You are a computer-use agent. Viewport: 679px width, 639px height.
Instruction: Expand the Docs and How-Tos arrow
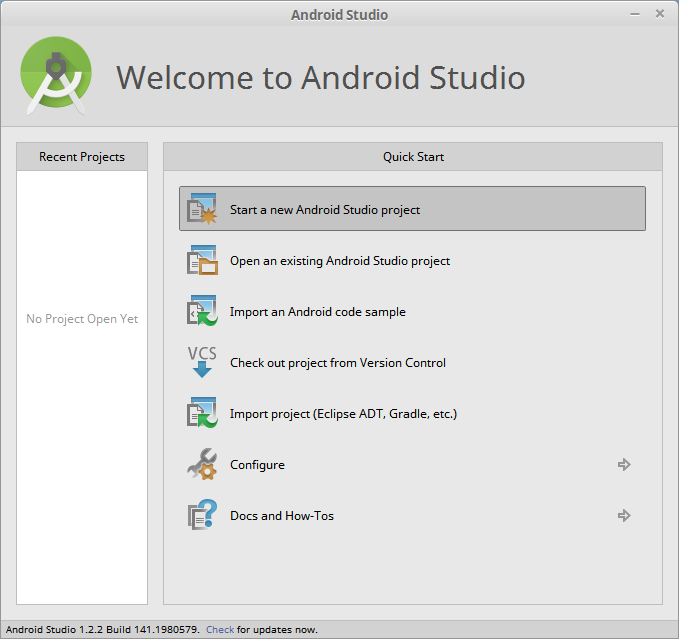(624, 516)
